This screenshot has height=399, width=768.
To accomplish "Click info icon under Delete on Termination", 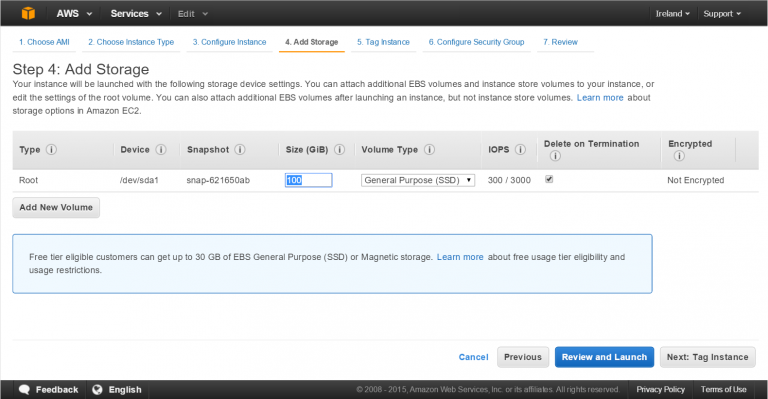I will pyautogui.click(x=555, y=156).
